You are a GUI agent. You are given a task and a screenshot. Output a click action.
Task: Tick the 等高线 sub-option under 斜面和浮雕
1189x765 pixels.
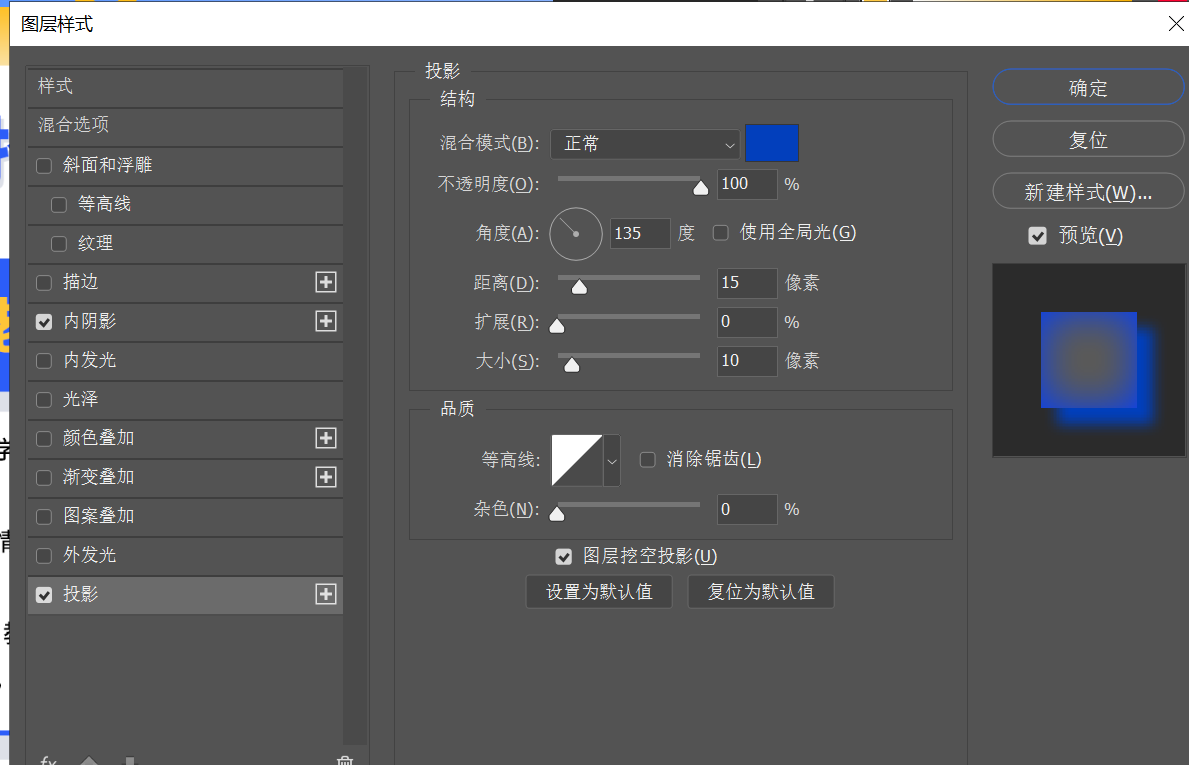tap(58, 205)
